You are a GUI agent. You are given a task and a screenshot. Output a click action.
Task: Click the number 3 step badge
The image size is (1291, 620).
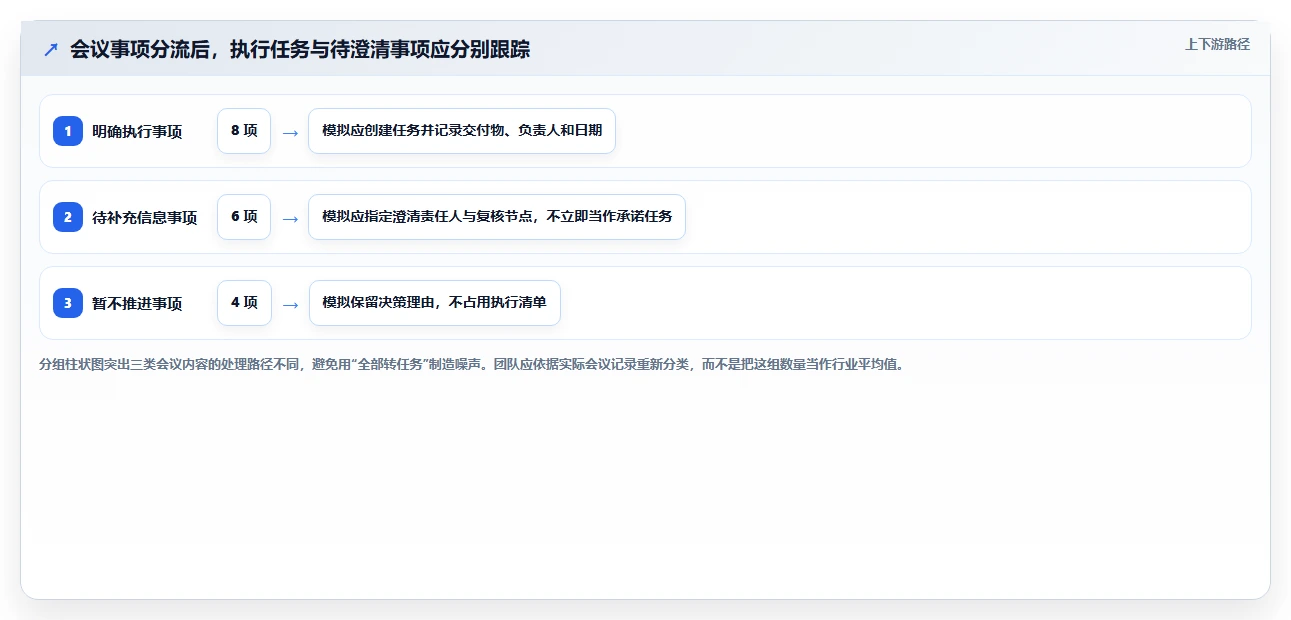tap(68, 303)
